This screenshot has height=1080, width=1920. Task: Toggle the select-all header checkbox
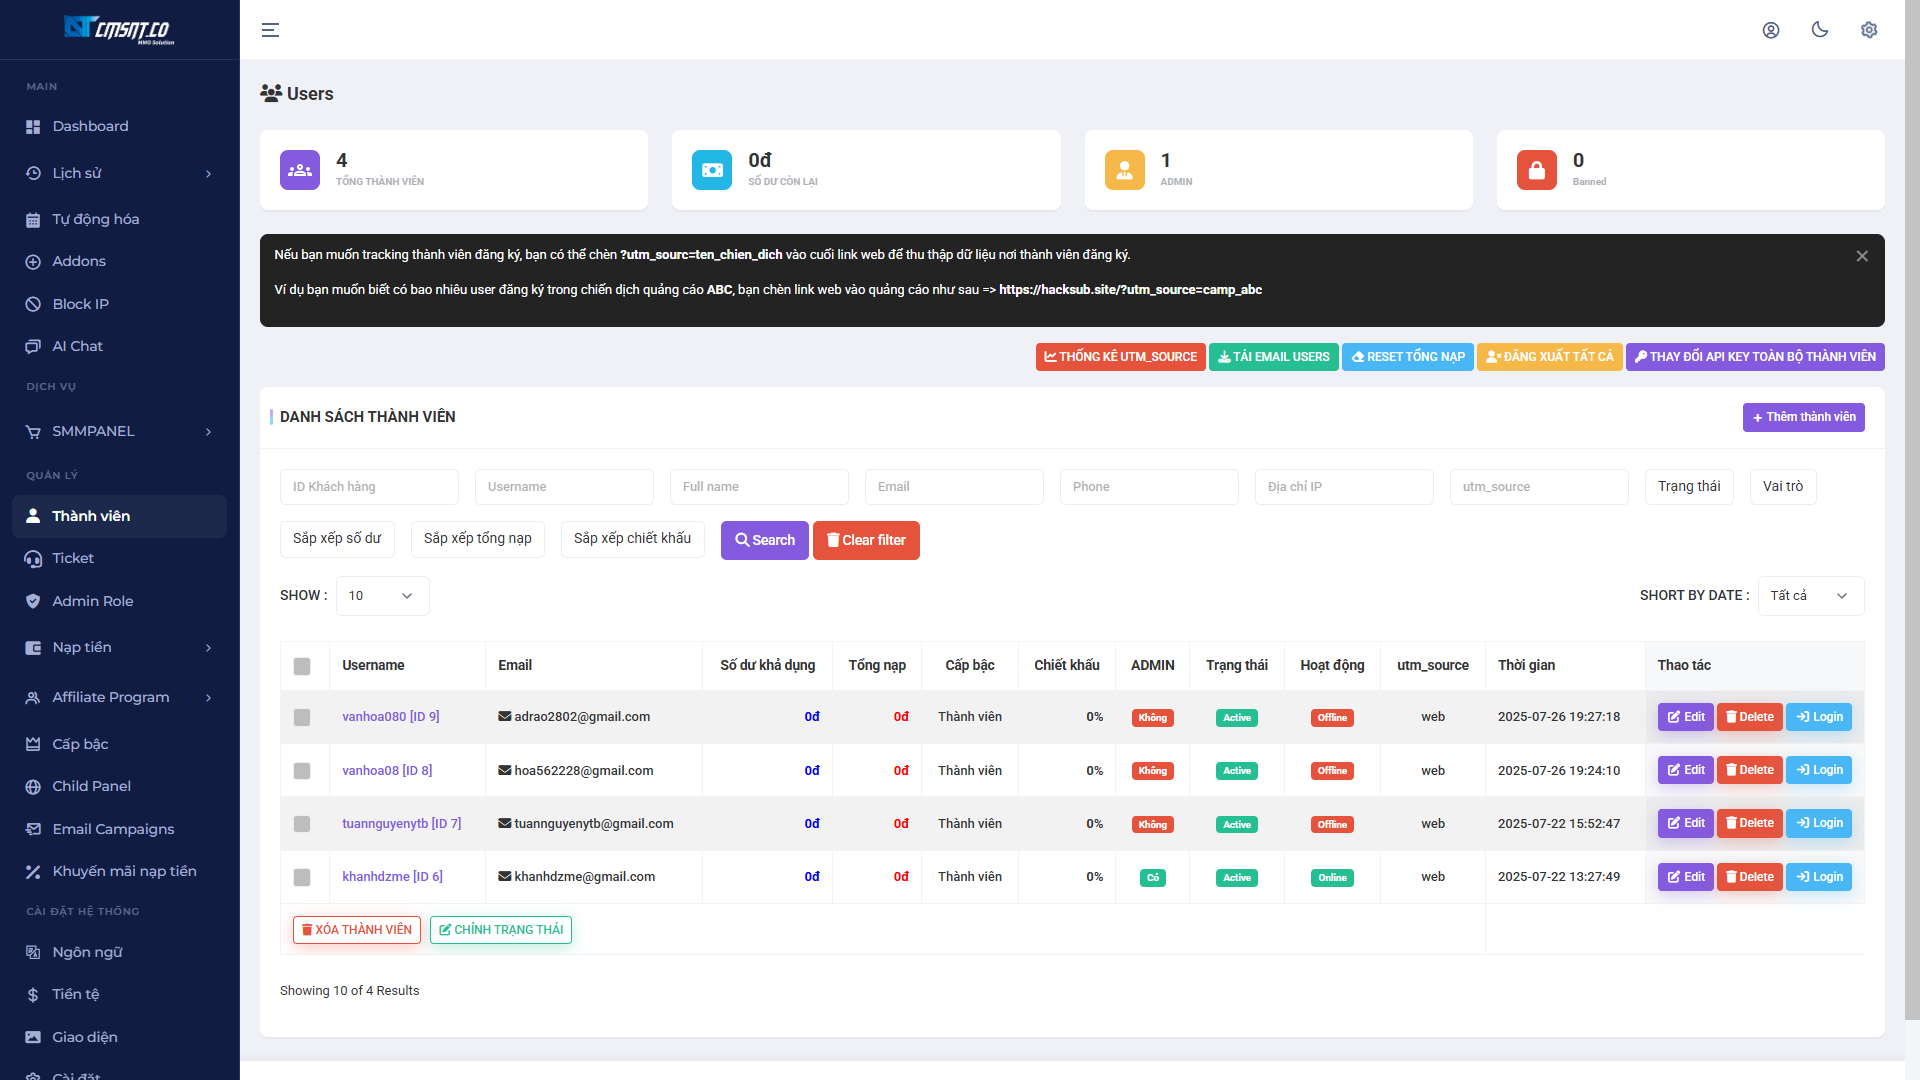coord(302,666)
